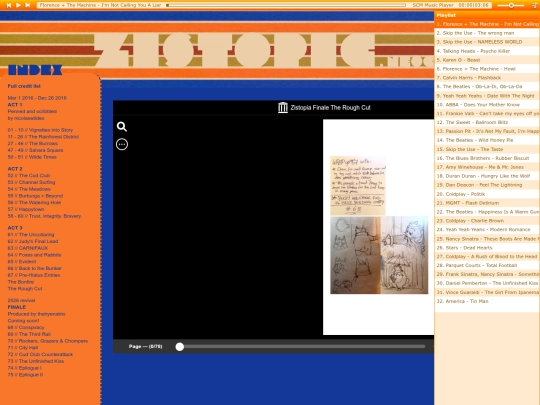Play The Beatles - Ob-La-Di, Ob-La-Da
Viewport: 540px width, 405px height.
pyautogui.click(x=487, y=87)
